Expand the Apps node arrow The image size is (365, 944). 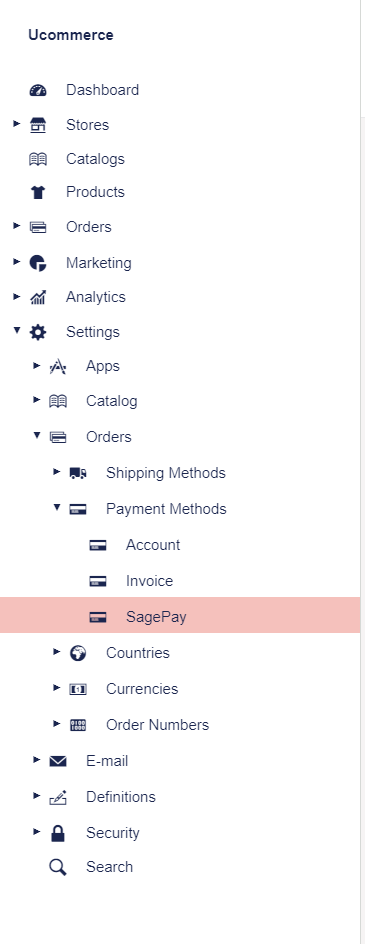[x=37, y=365]
